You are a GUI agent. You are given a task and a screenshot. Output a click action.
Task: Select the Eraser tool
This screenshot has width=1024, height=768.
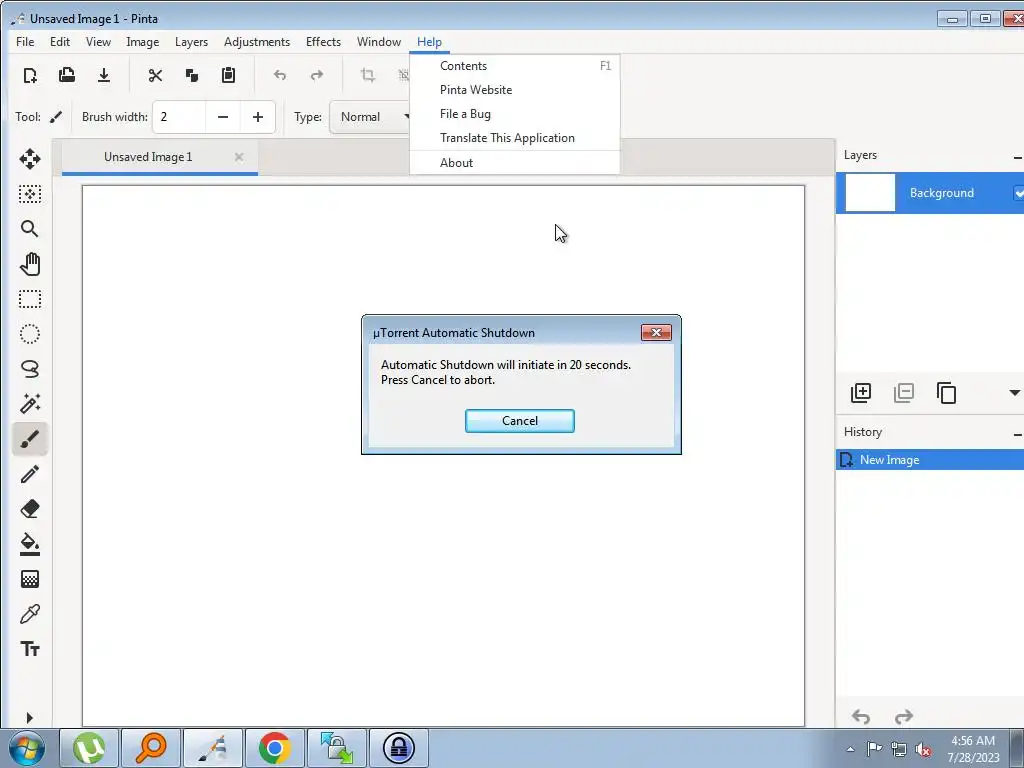[x=29, y=509]
